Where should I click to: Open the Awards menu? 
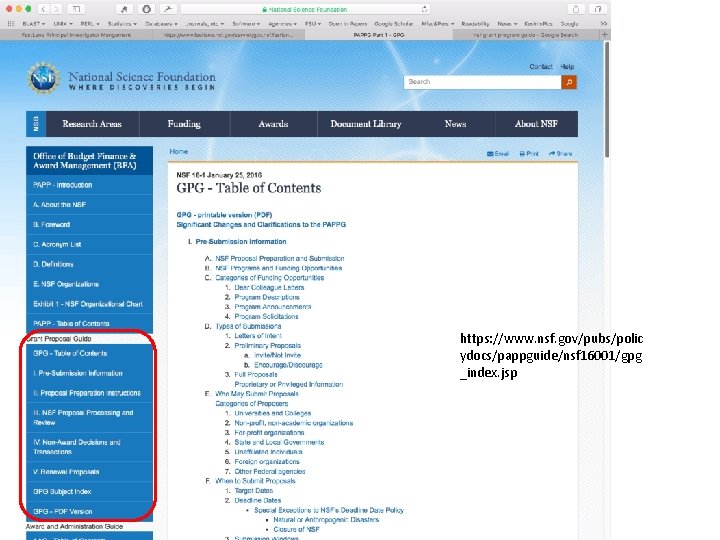273,124
